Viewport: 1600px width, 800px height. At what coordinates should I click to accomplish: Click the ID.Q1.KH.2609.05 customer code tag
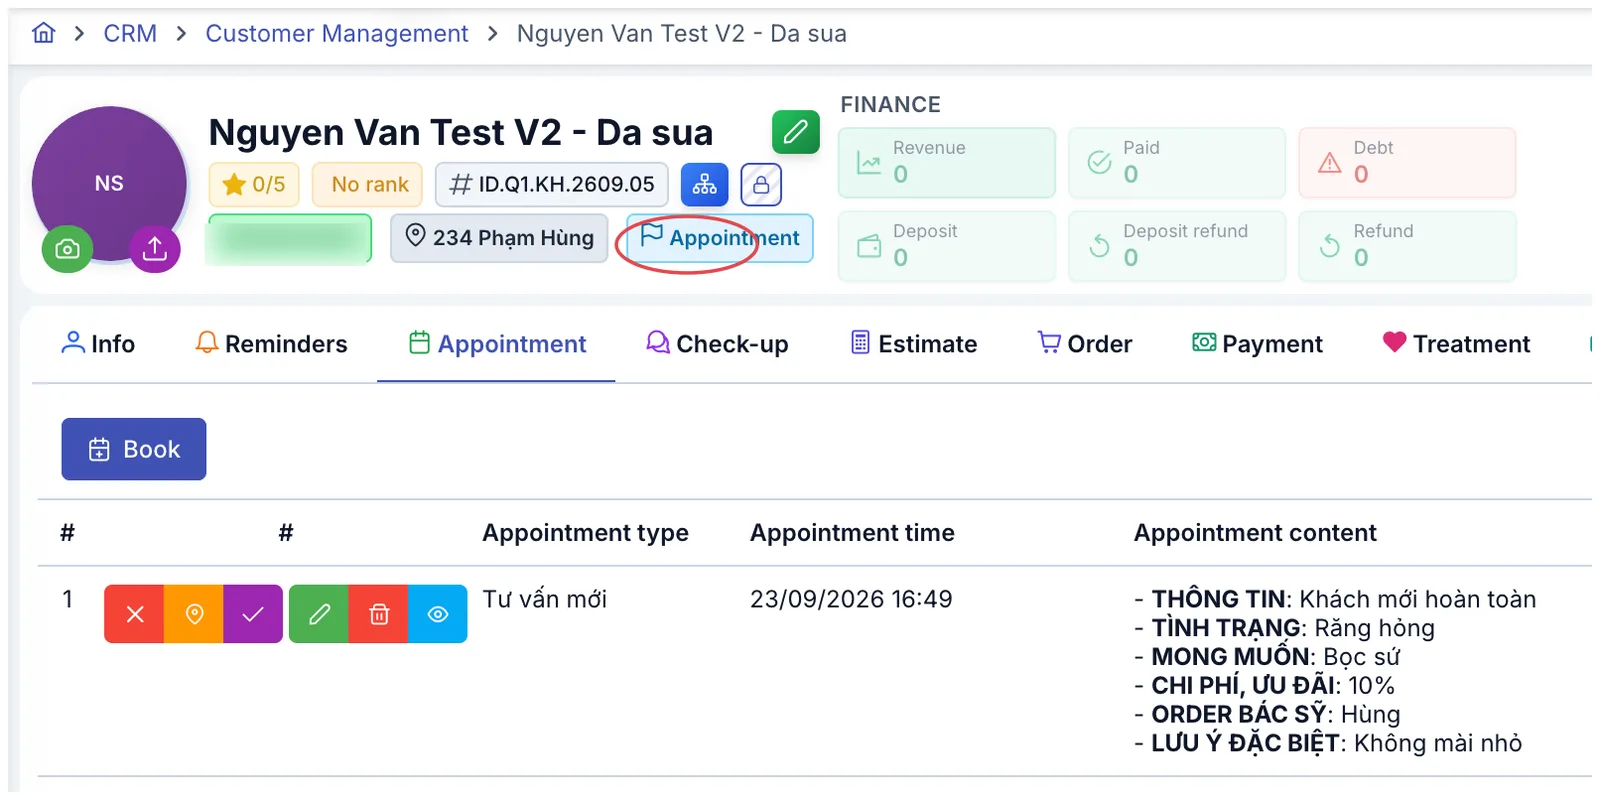pyautogui.click(x=552, y=185)
